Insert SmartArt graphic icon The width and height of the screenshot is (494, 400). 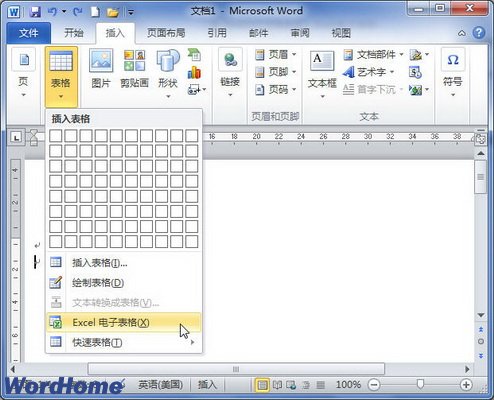[195, 55]
